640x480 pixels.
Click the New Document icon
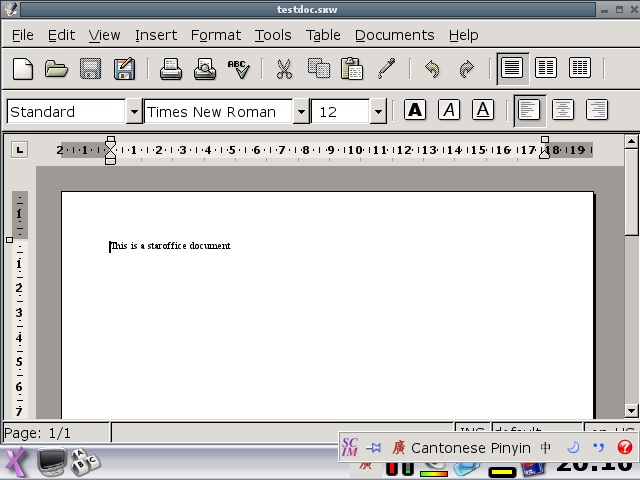pyautogui.click(x=22, y=69)
